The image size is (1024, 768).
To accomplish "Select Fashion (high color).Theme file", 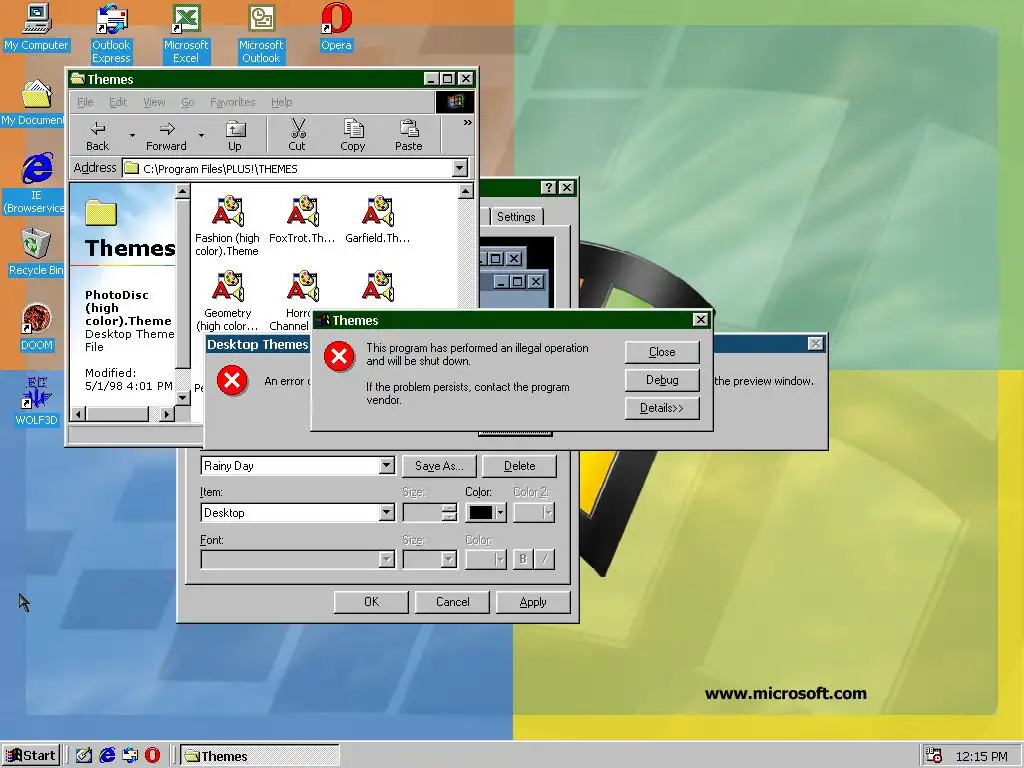I will pyautogui.click(x=227, y=225).
